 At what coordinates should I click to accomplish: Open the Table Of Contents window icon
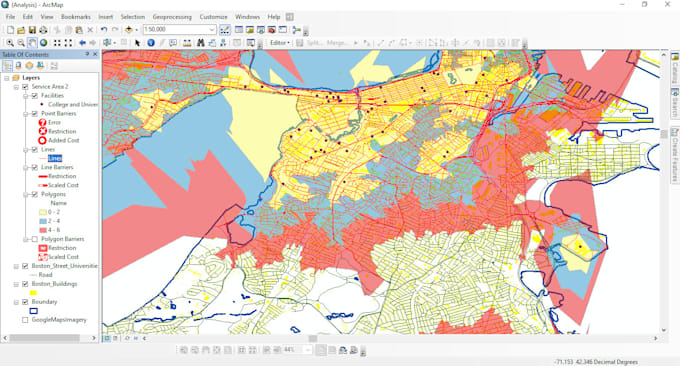coord(239,30)
